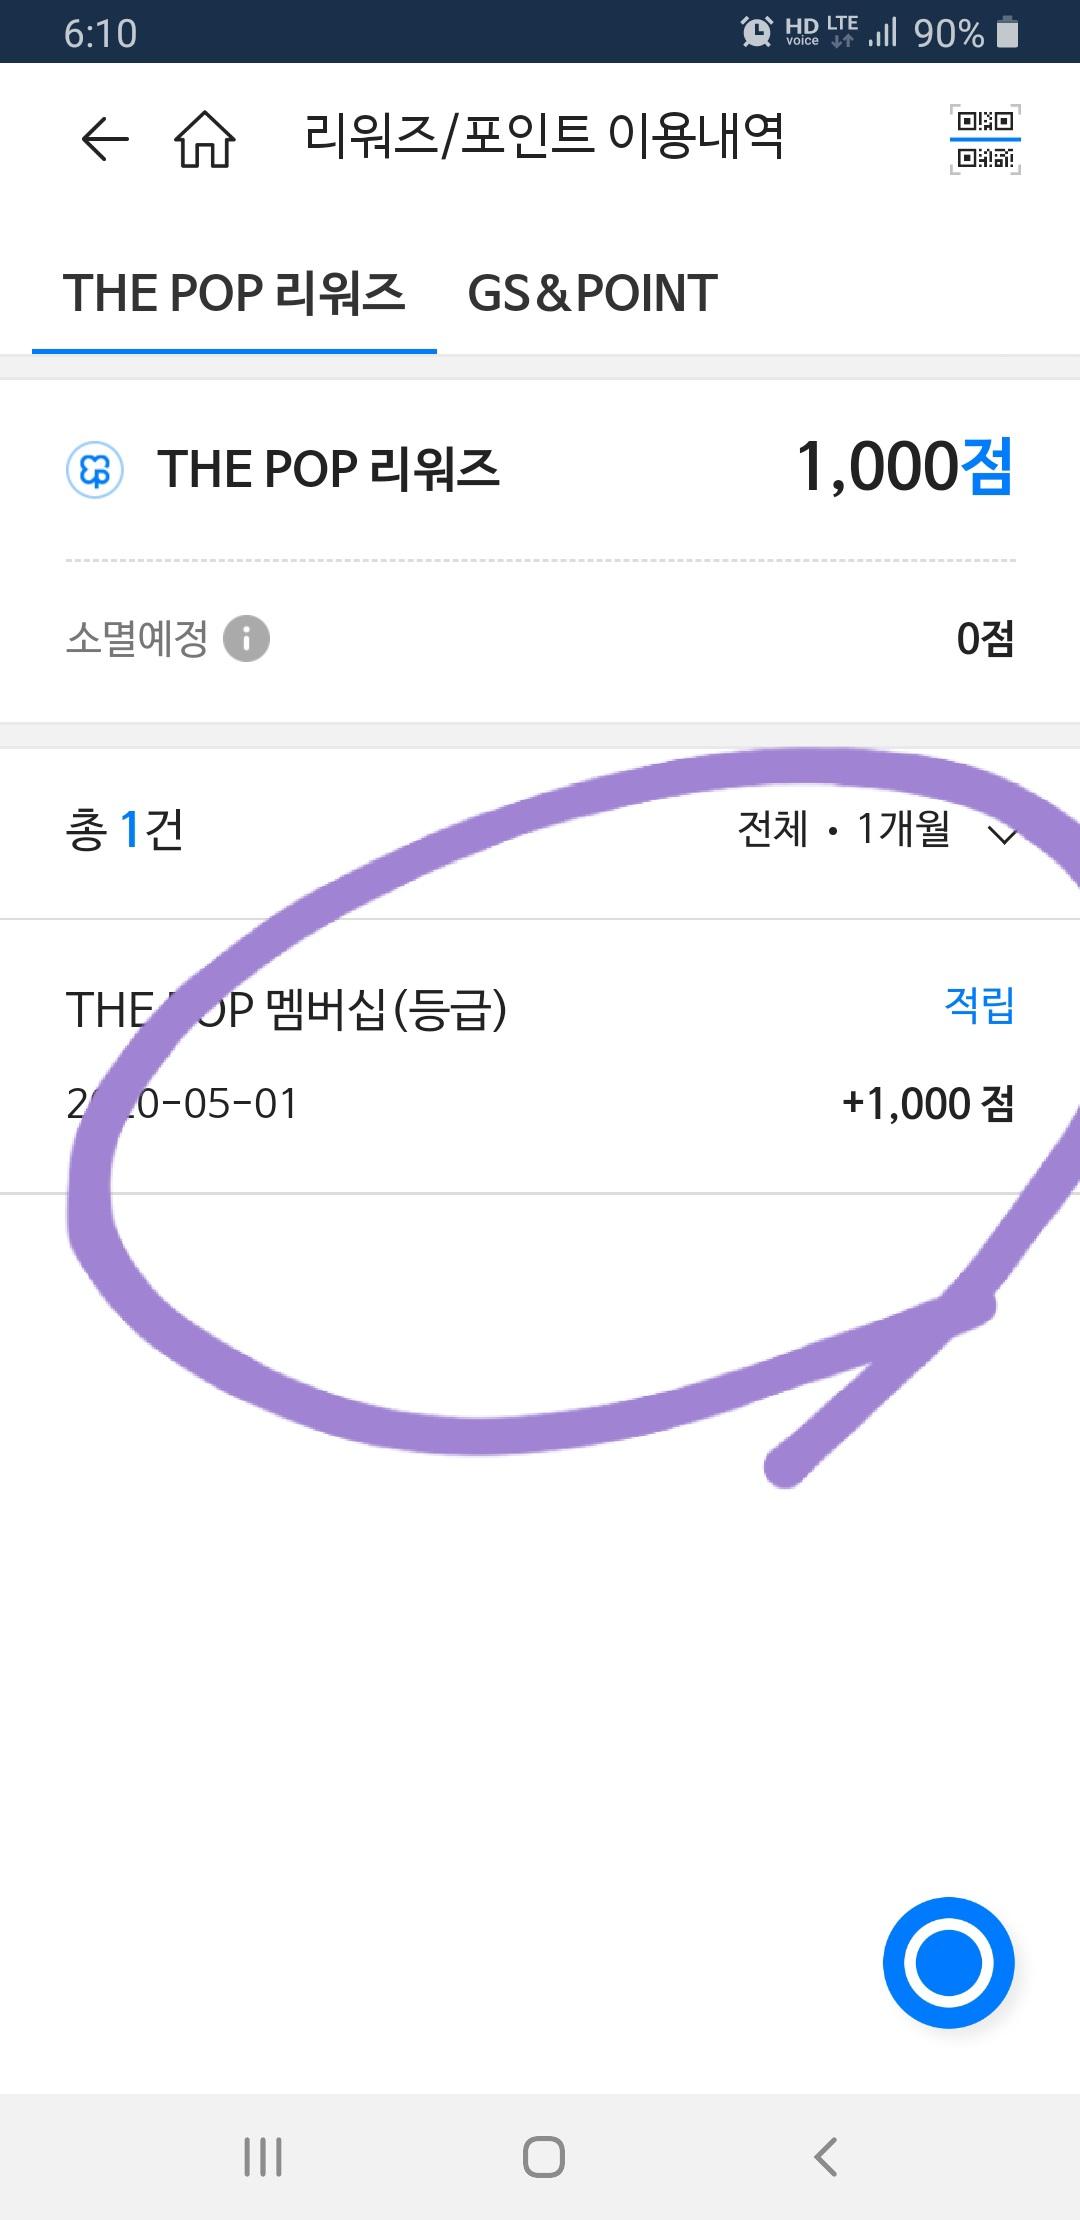Image resolution: width=1080 pixels, height=2220 pixels.
Task: Tap the +1,000 점 earned amount
Action: coord(928,1104)
